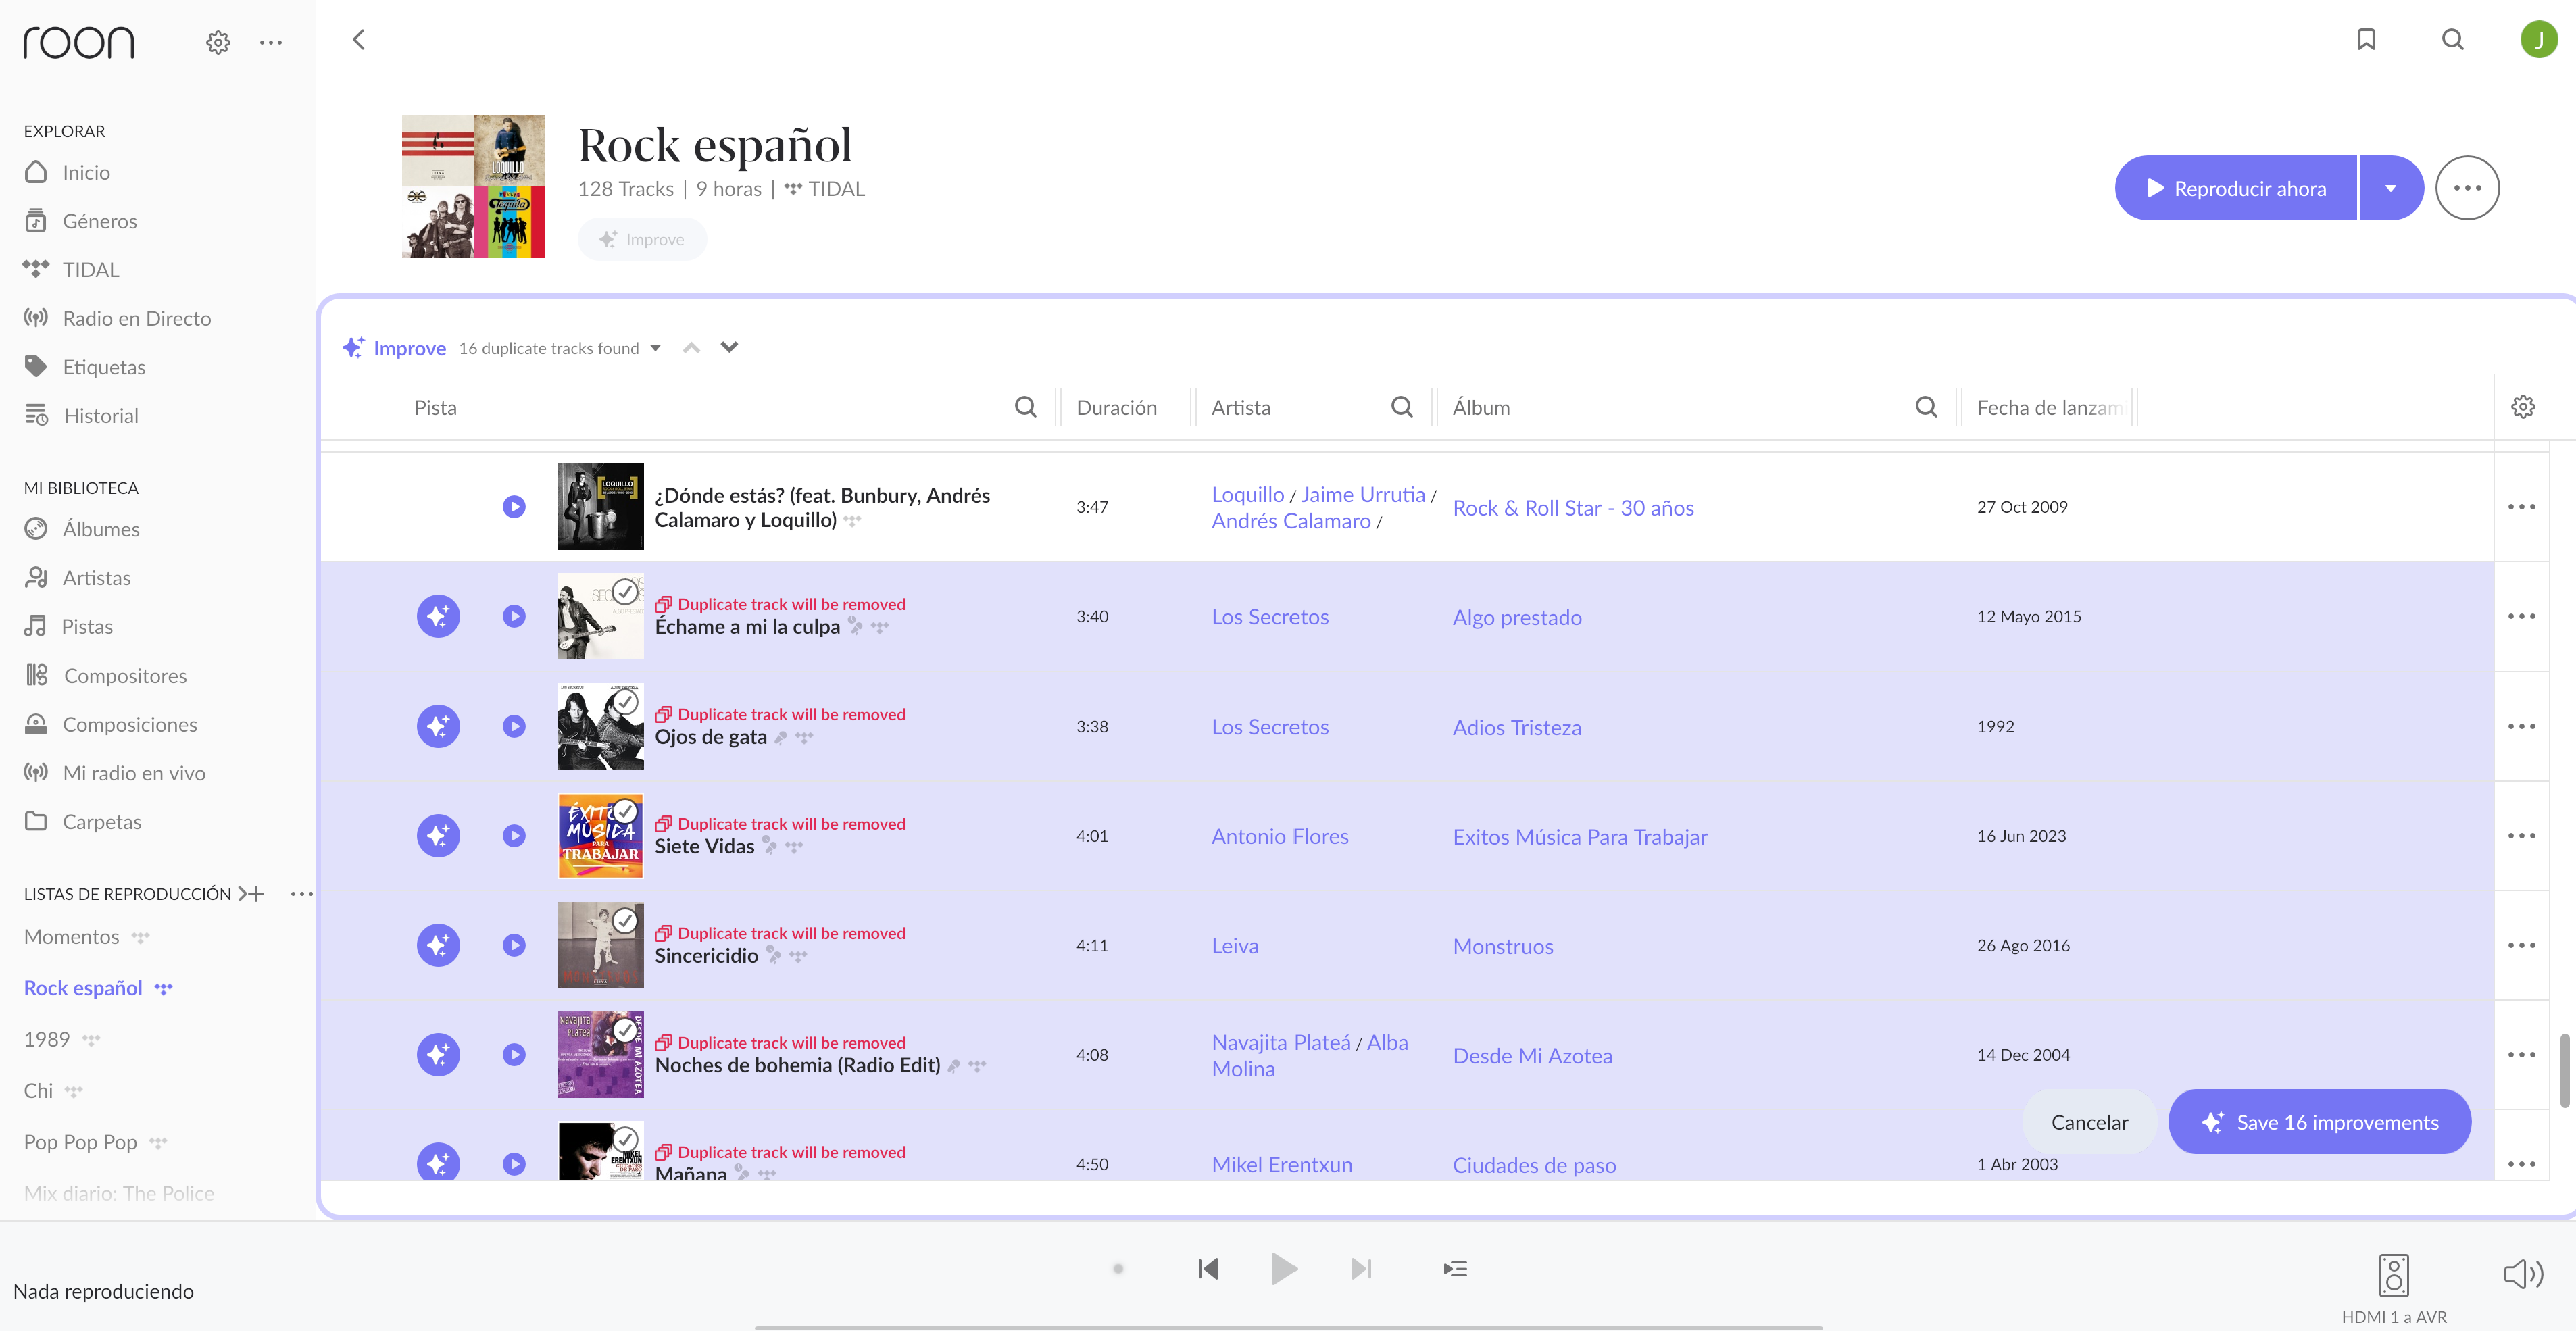Play track ¿Dónde estás? with its play icon

[514, 507]
